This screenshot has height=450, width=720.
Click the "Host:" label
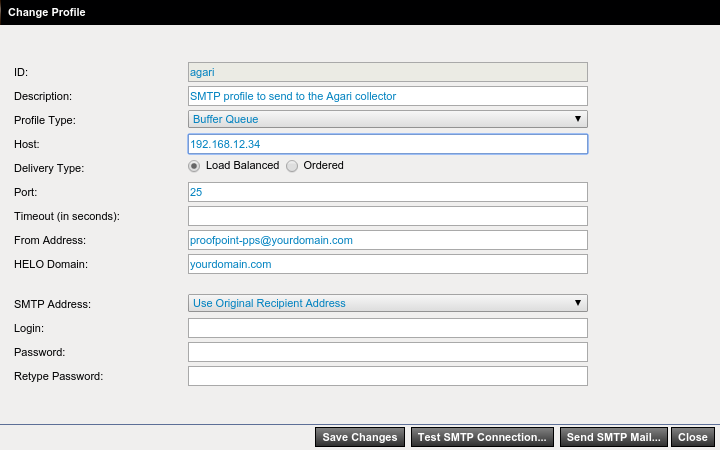coord(27,145)
